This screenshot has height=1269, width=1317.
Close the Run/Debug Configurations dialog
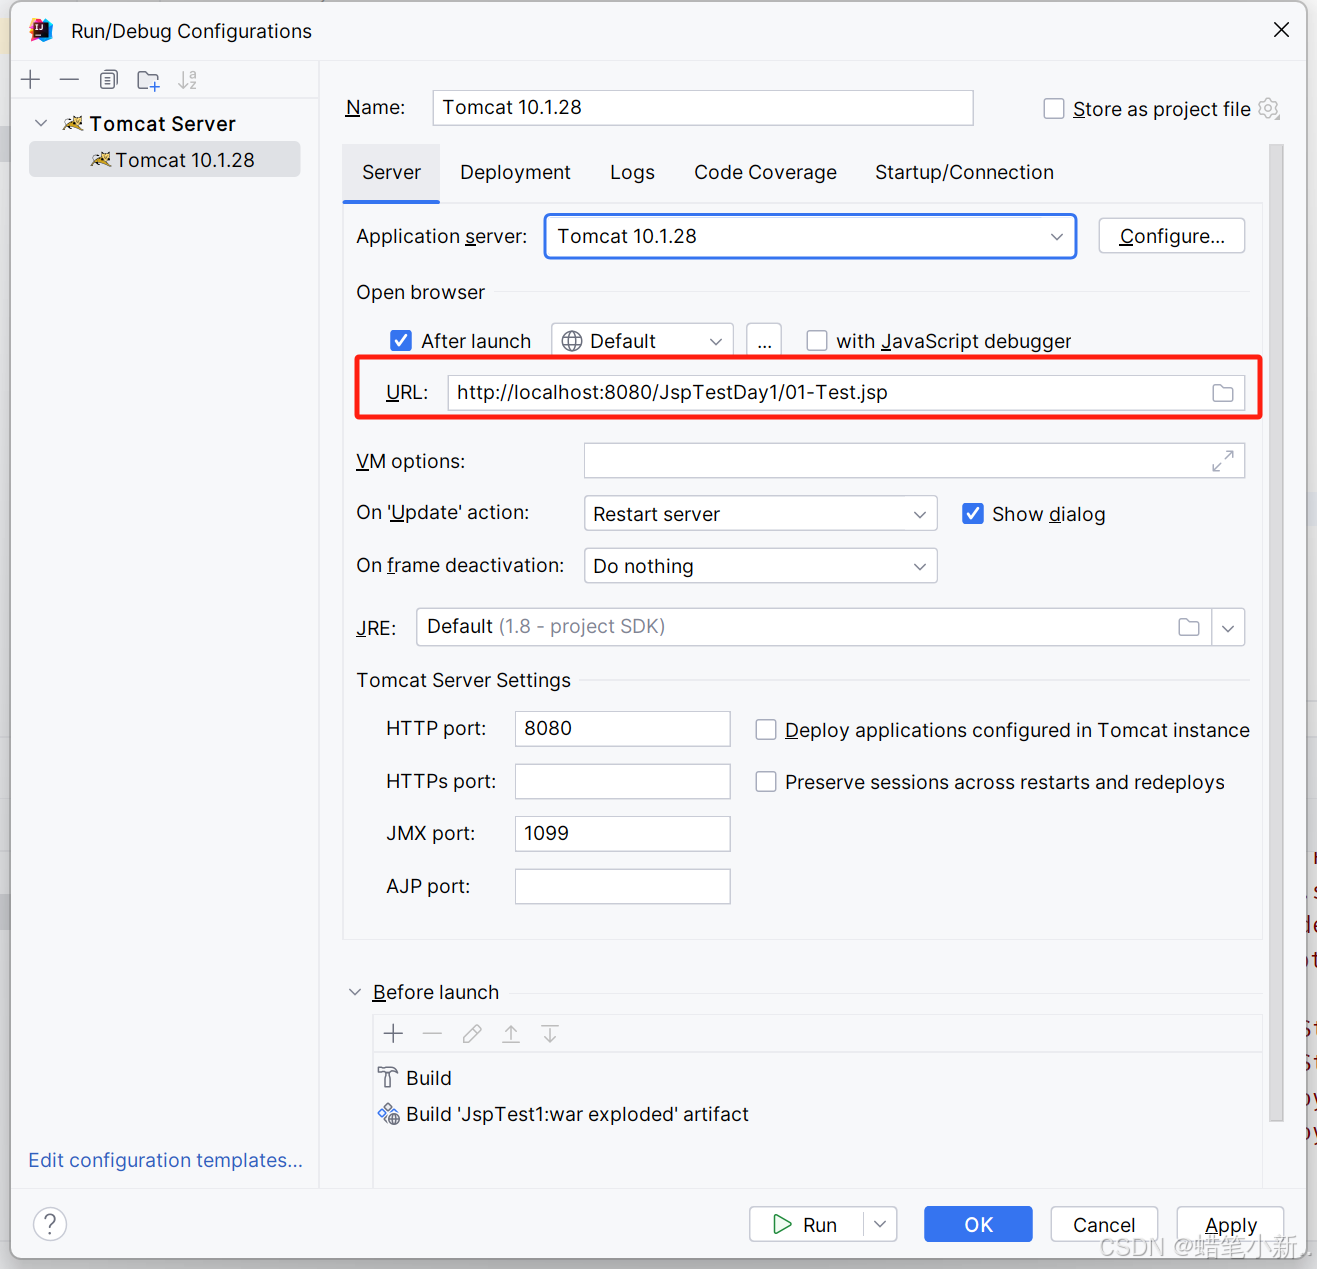tap(1281, 30)
